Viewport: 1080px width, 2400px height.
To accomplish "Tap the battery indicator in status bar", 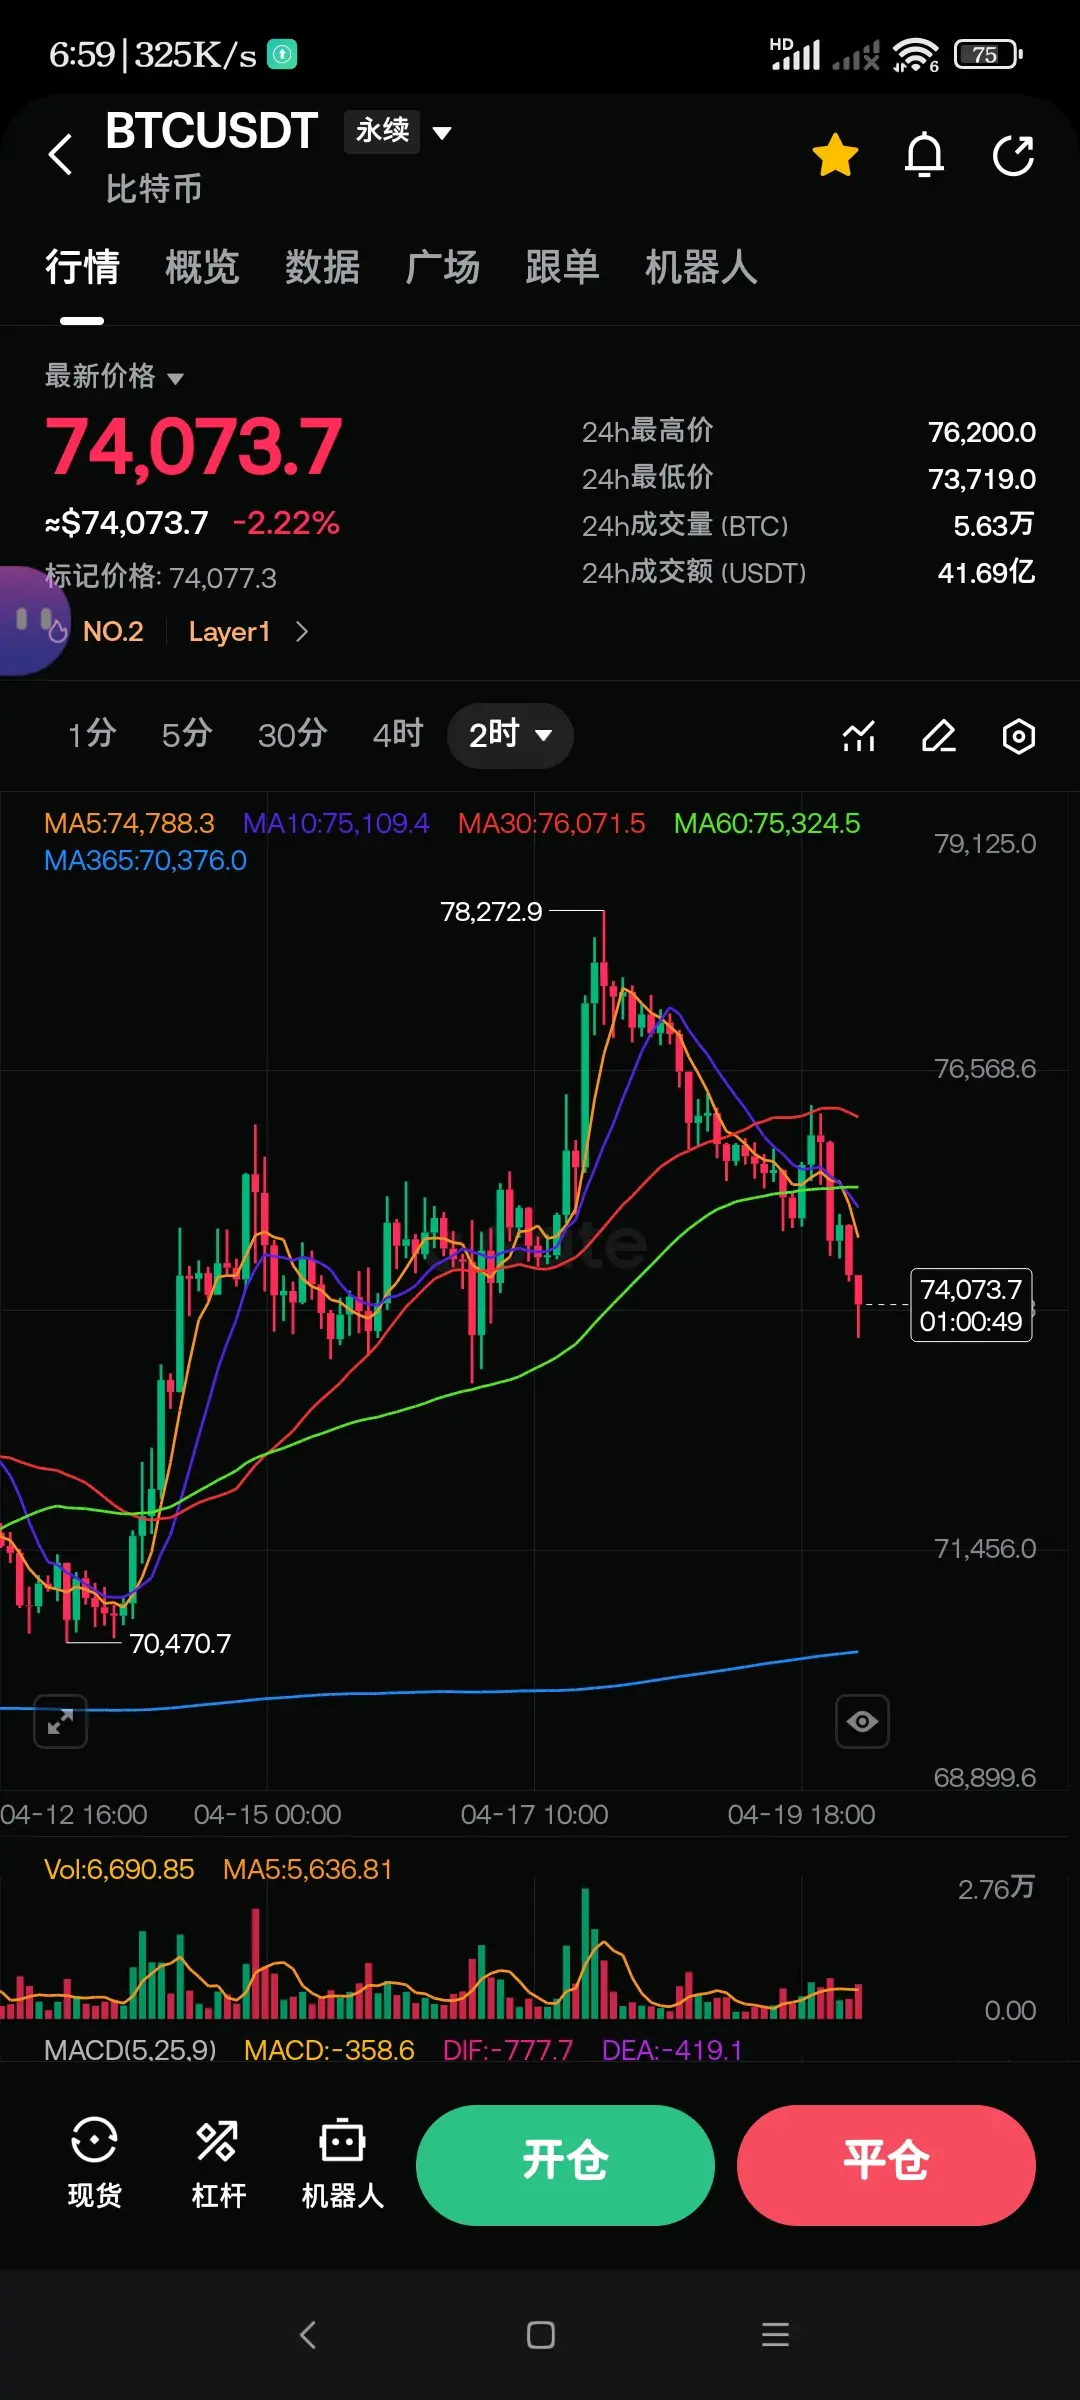I will (988, 54).
